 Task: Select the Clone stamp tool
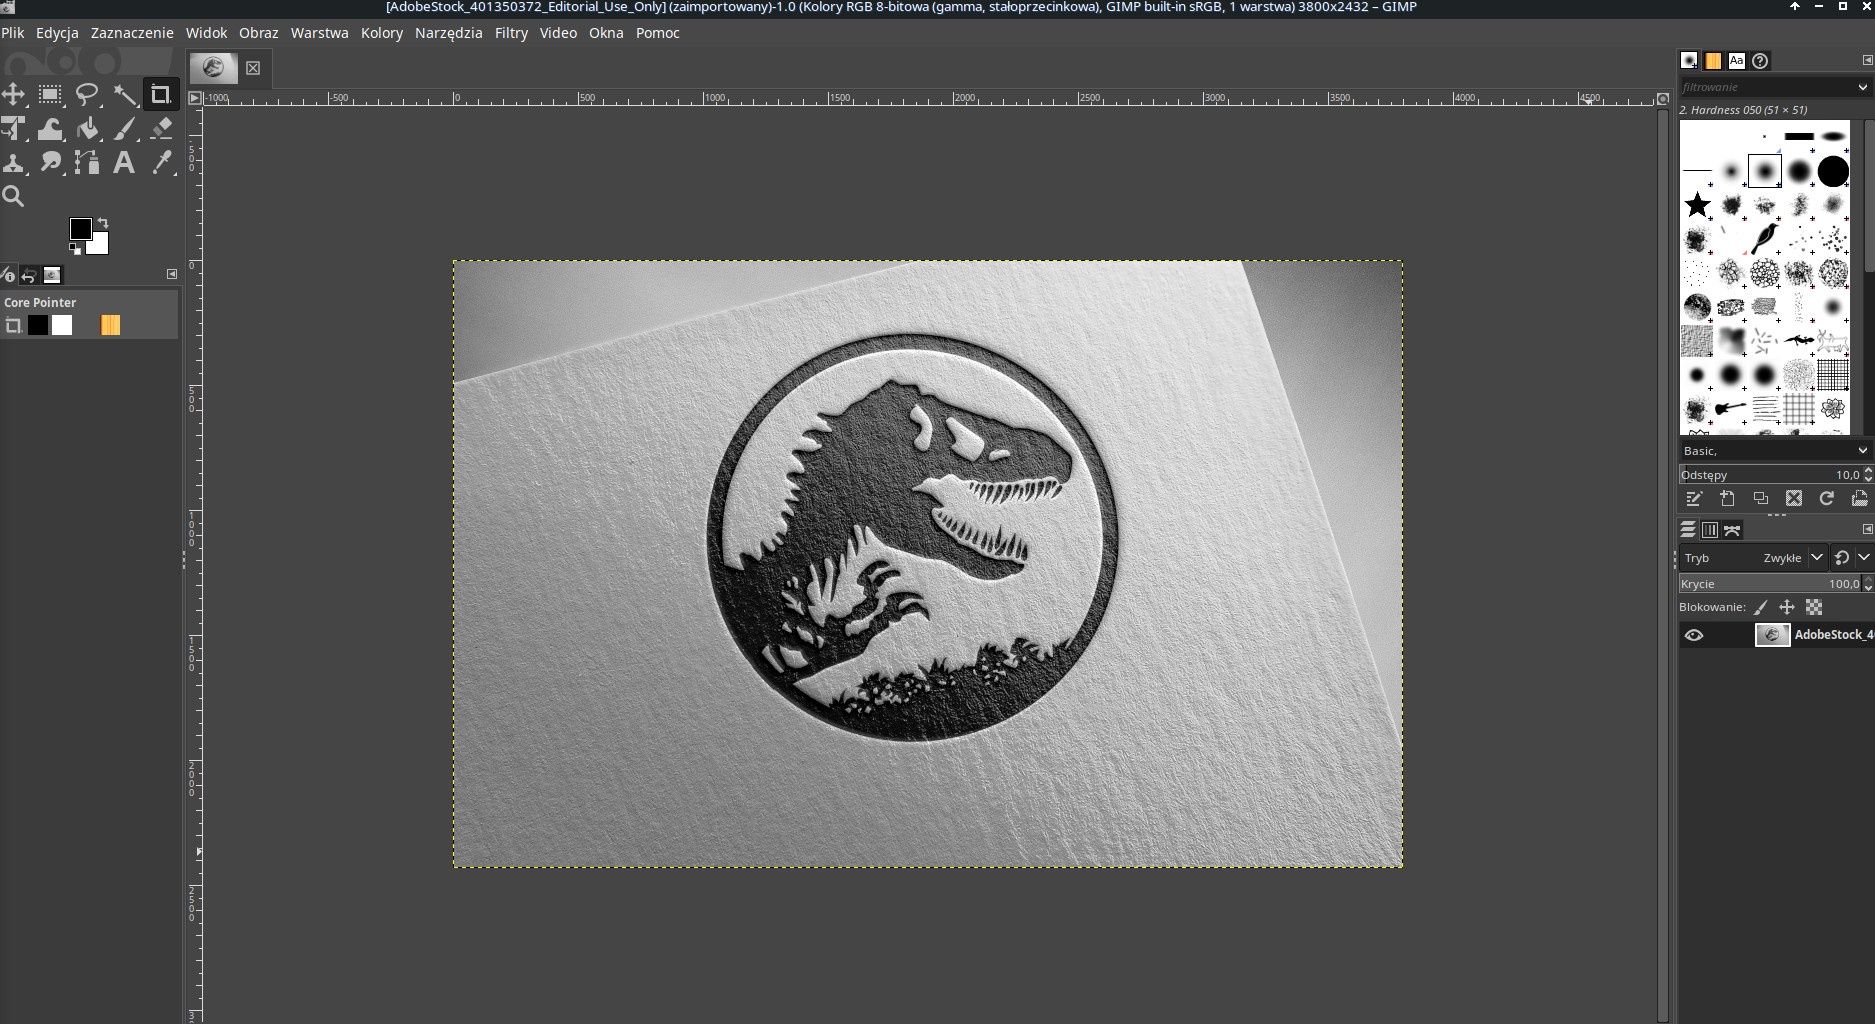tap(13, 162)
